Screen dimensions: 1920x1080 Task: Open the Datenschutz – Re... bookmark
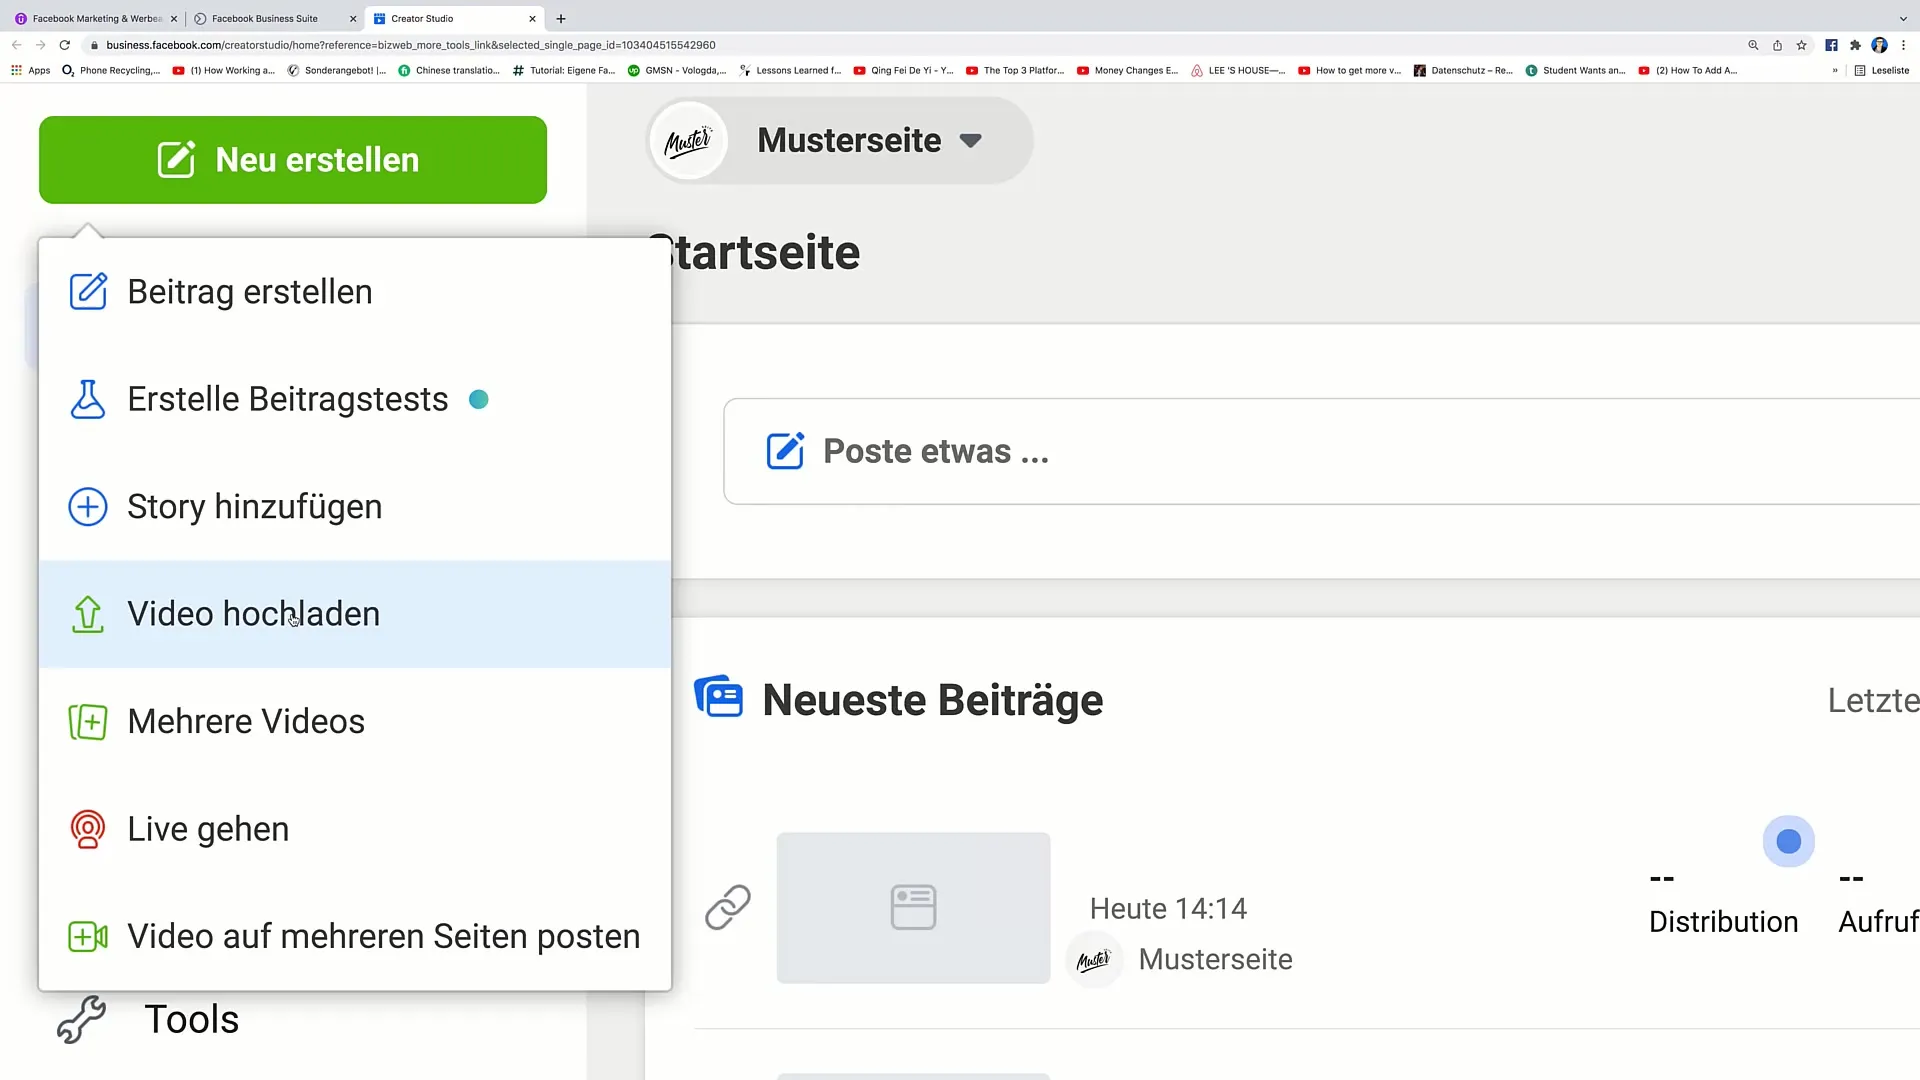click(x=1463, y=71)
